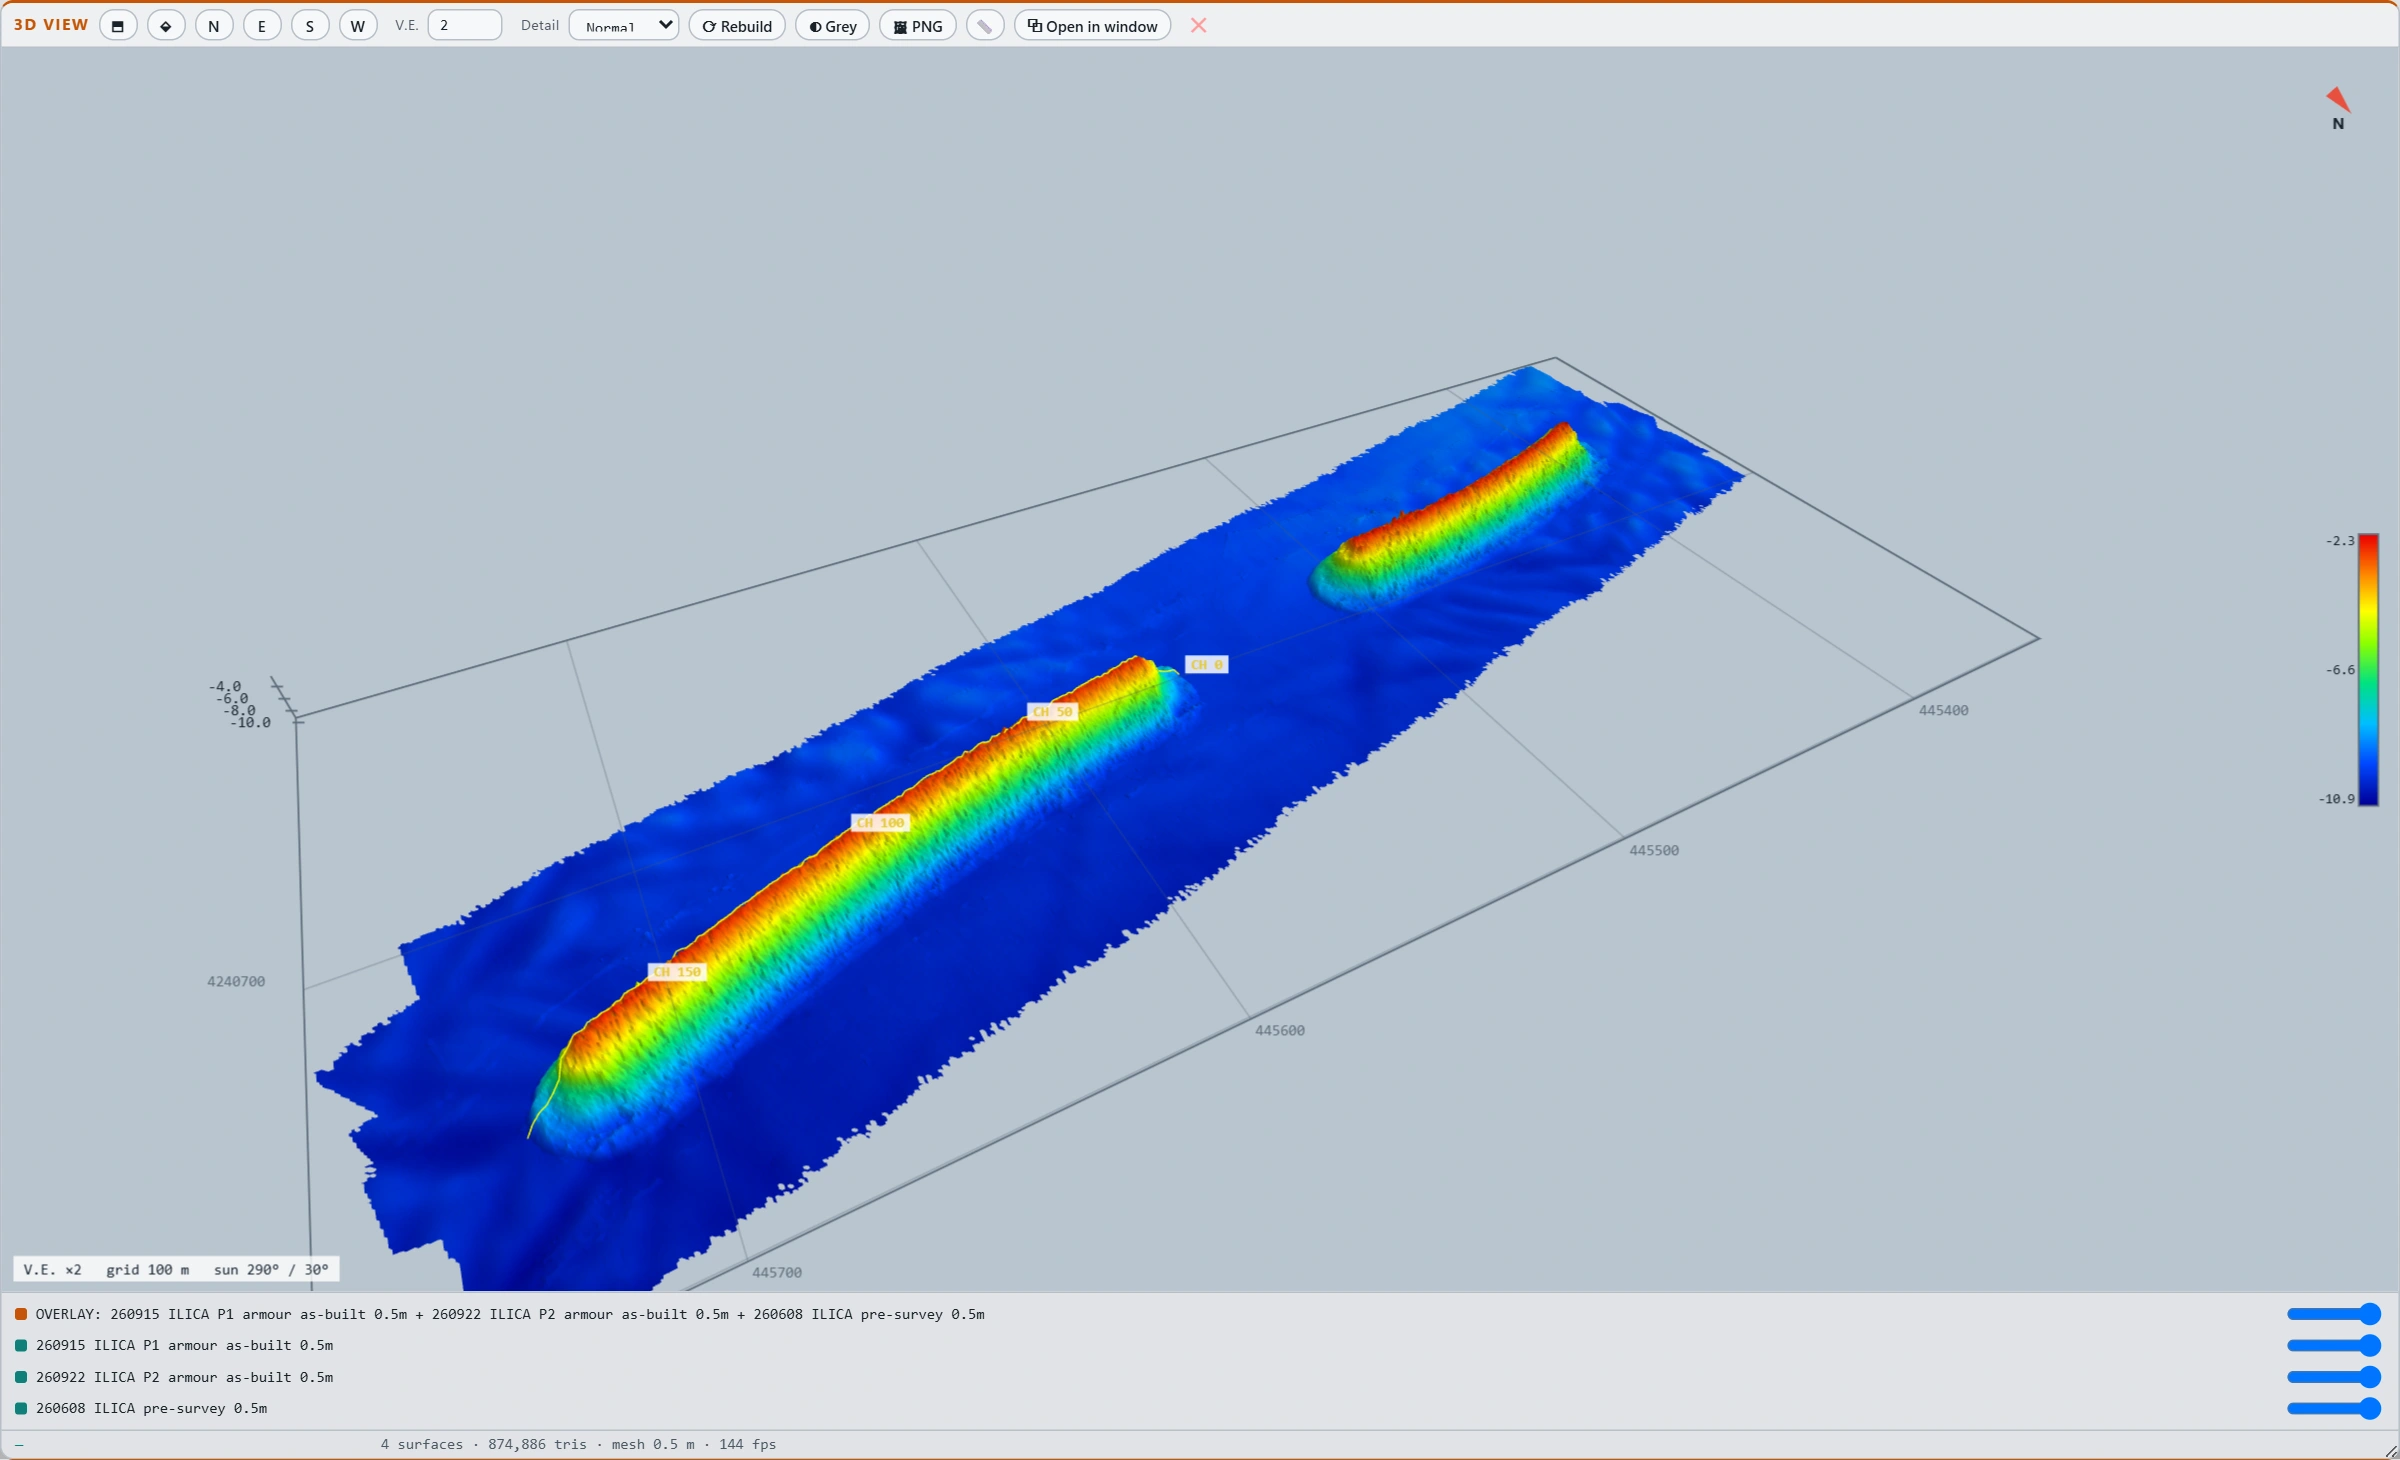The image size is (2400, 1460).
Task: Toggle the OVERLAY surface orange swatch
Action: [x=21, y=1314]
